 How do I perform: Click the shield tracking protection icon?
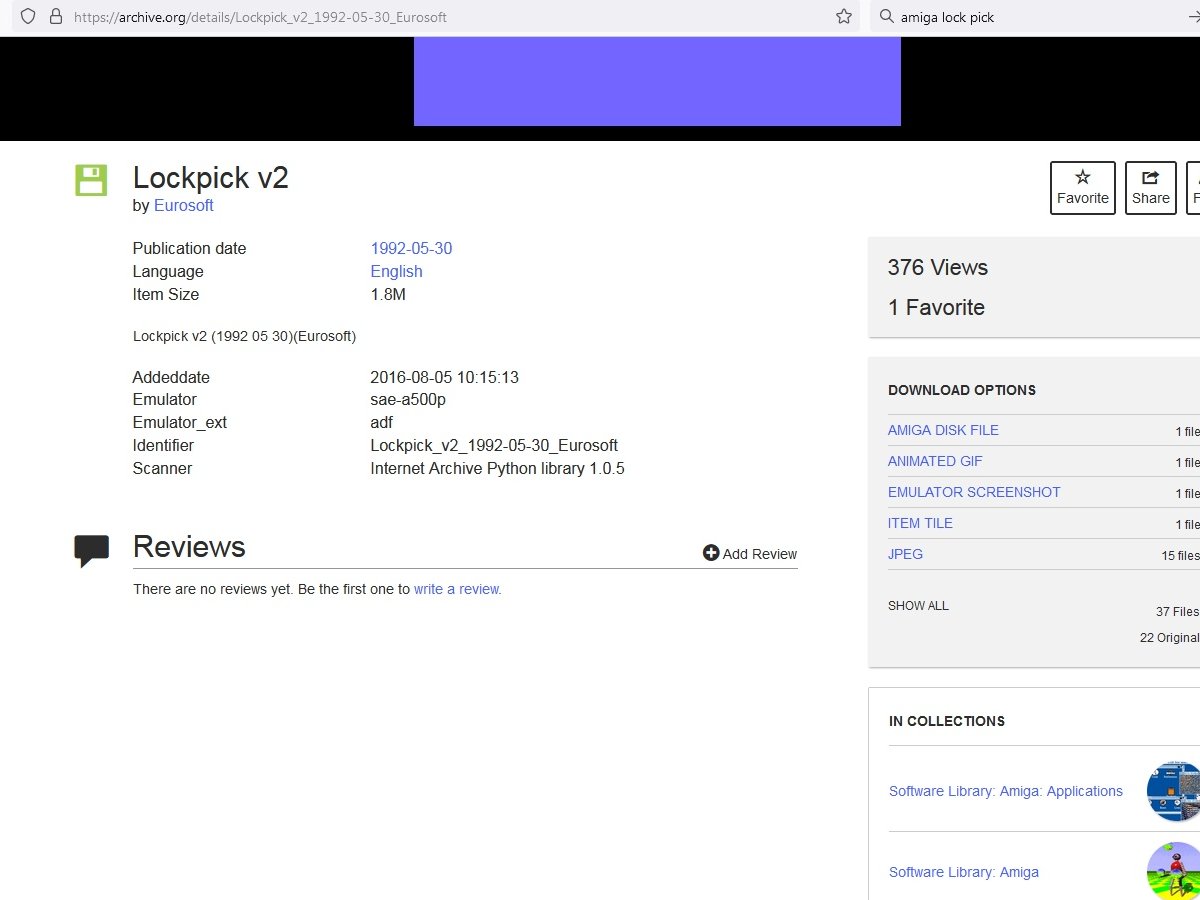[x=28, y=16]
